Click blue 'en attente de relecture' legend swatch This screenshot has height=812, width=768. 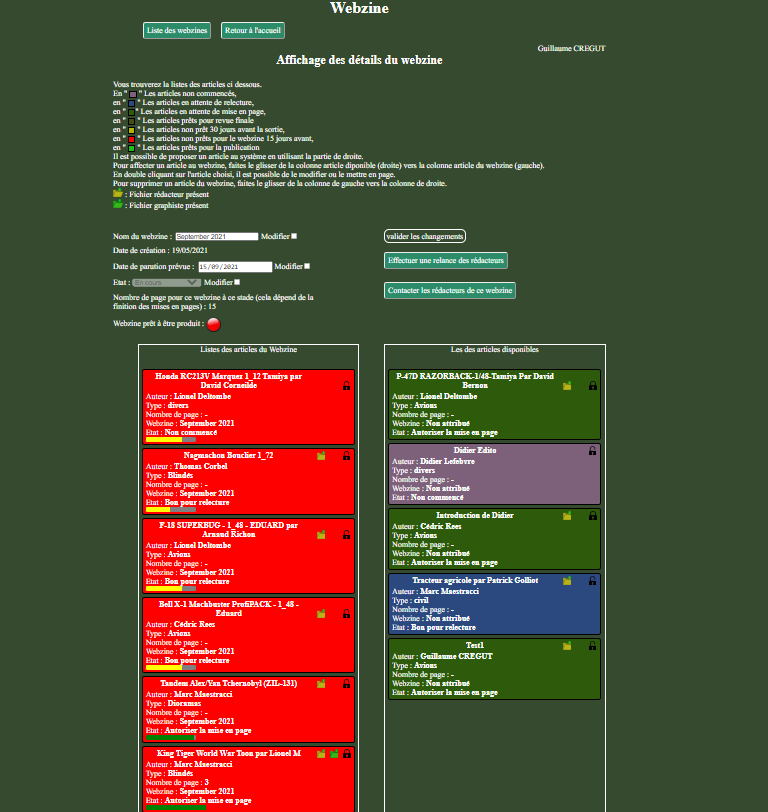pos(132,103)
